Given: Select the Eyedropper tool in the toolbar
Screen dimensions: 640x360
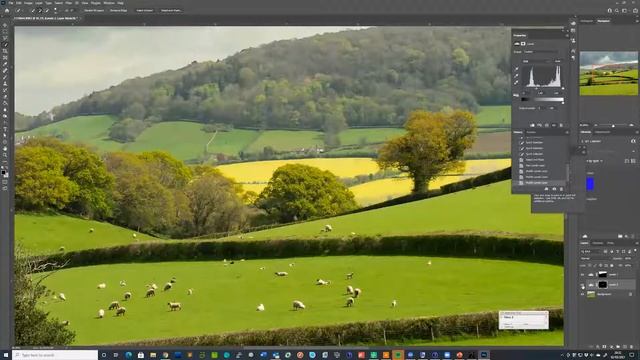Looking at the screenshot, I should click(x=5, y=64).
